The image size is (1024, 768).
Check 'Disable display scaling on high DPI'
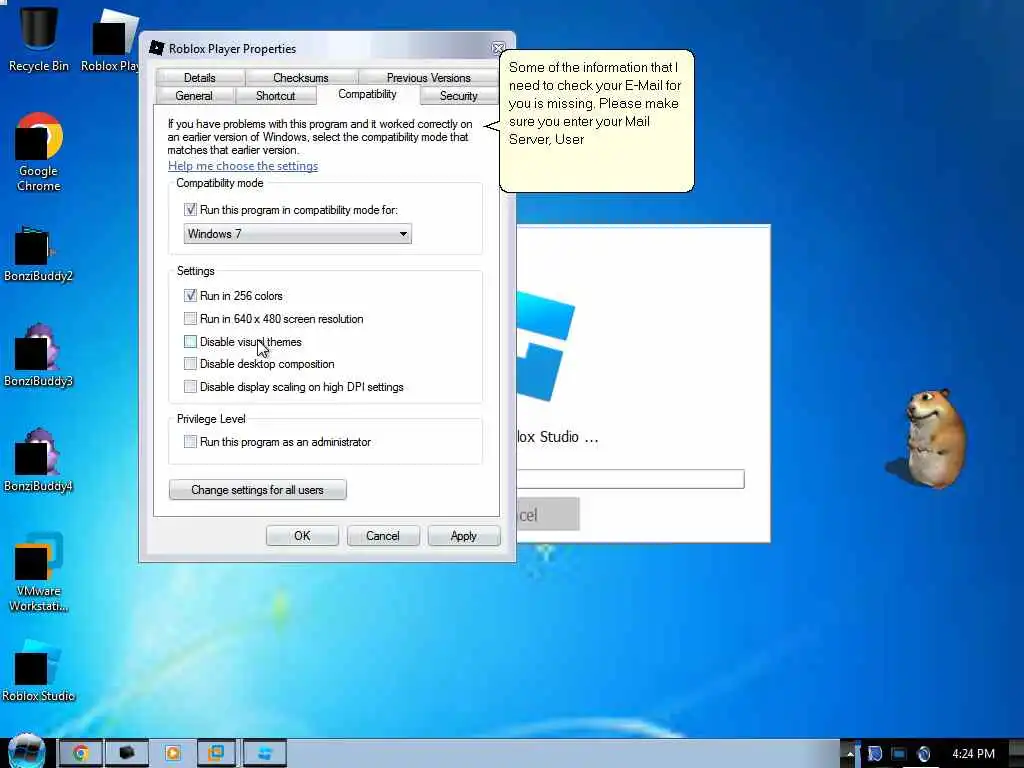click(190, 387)
